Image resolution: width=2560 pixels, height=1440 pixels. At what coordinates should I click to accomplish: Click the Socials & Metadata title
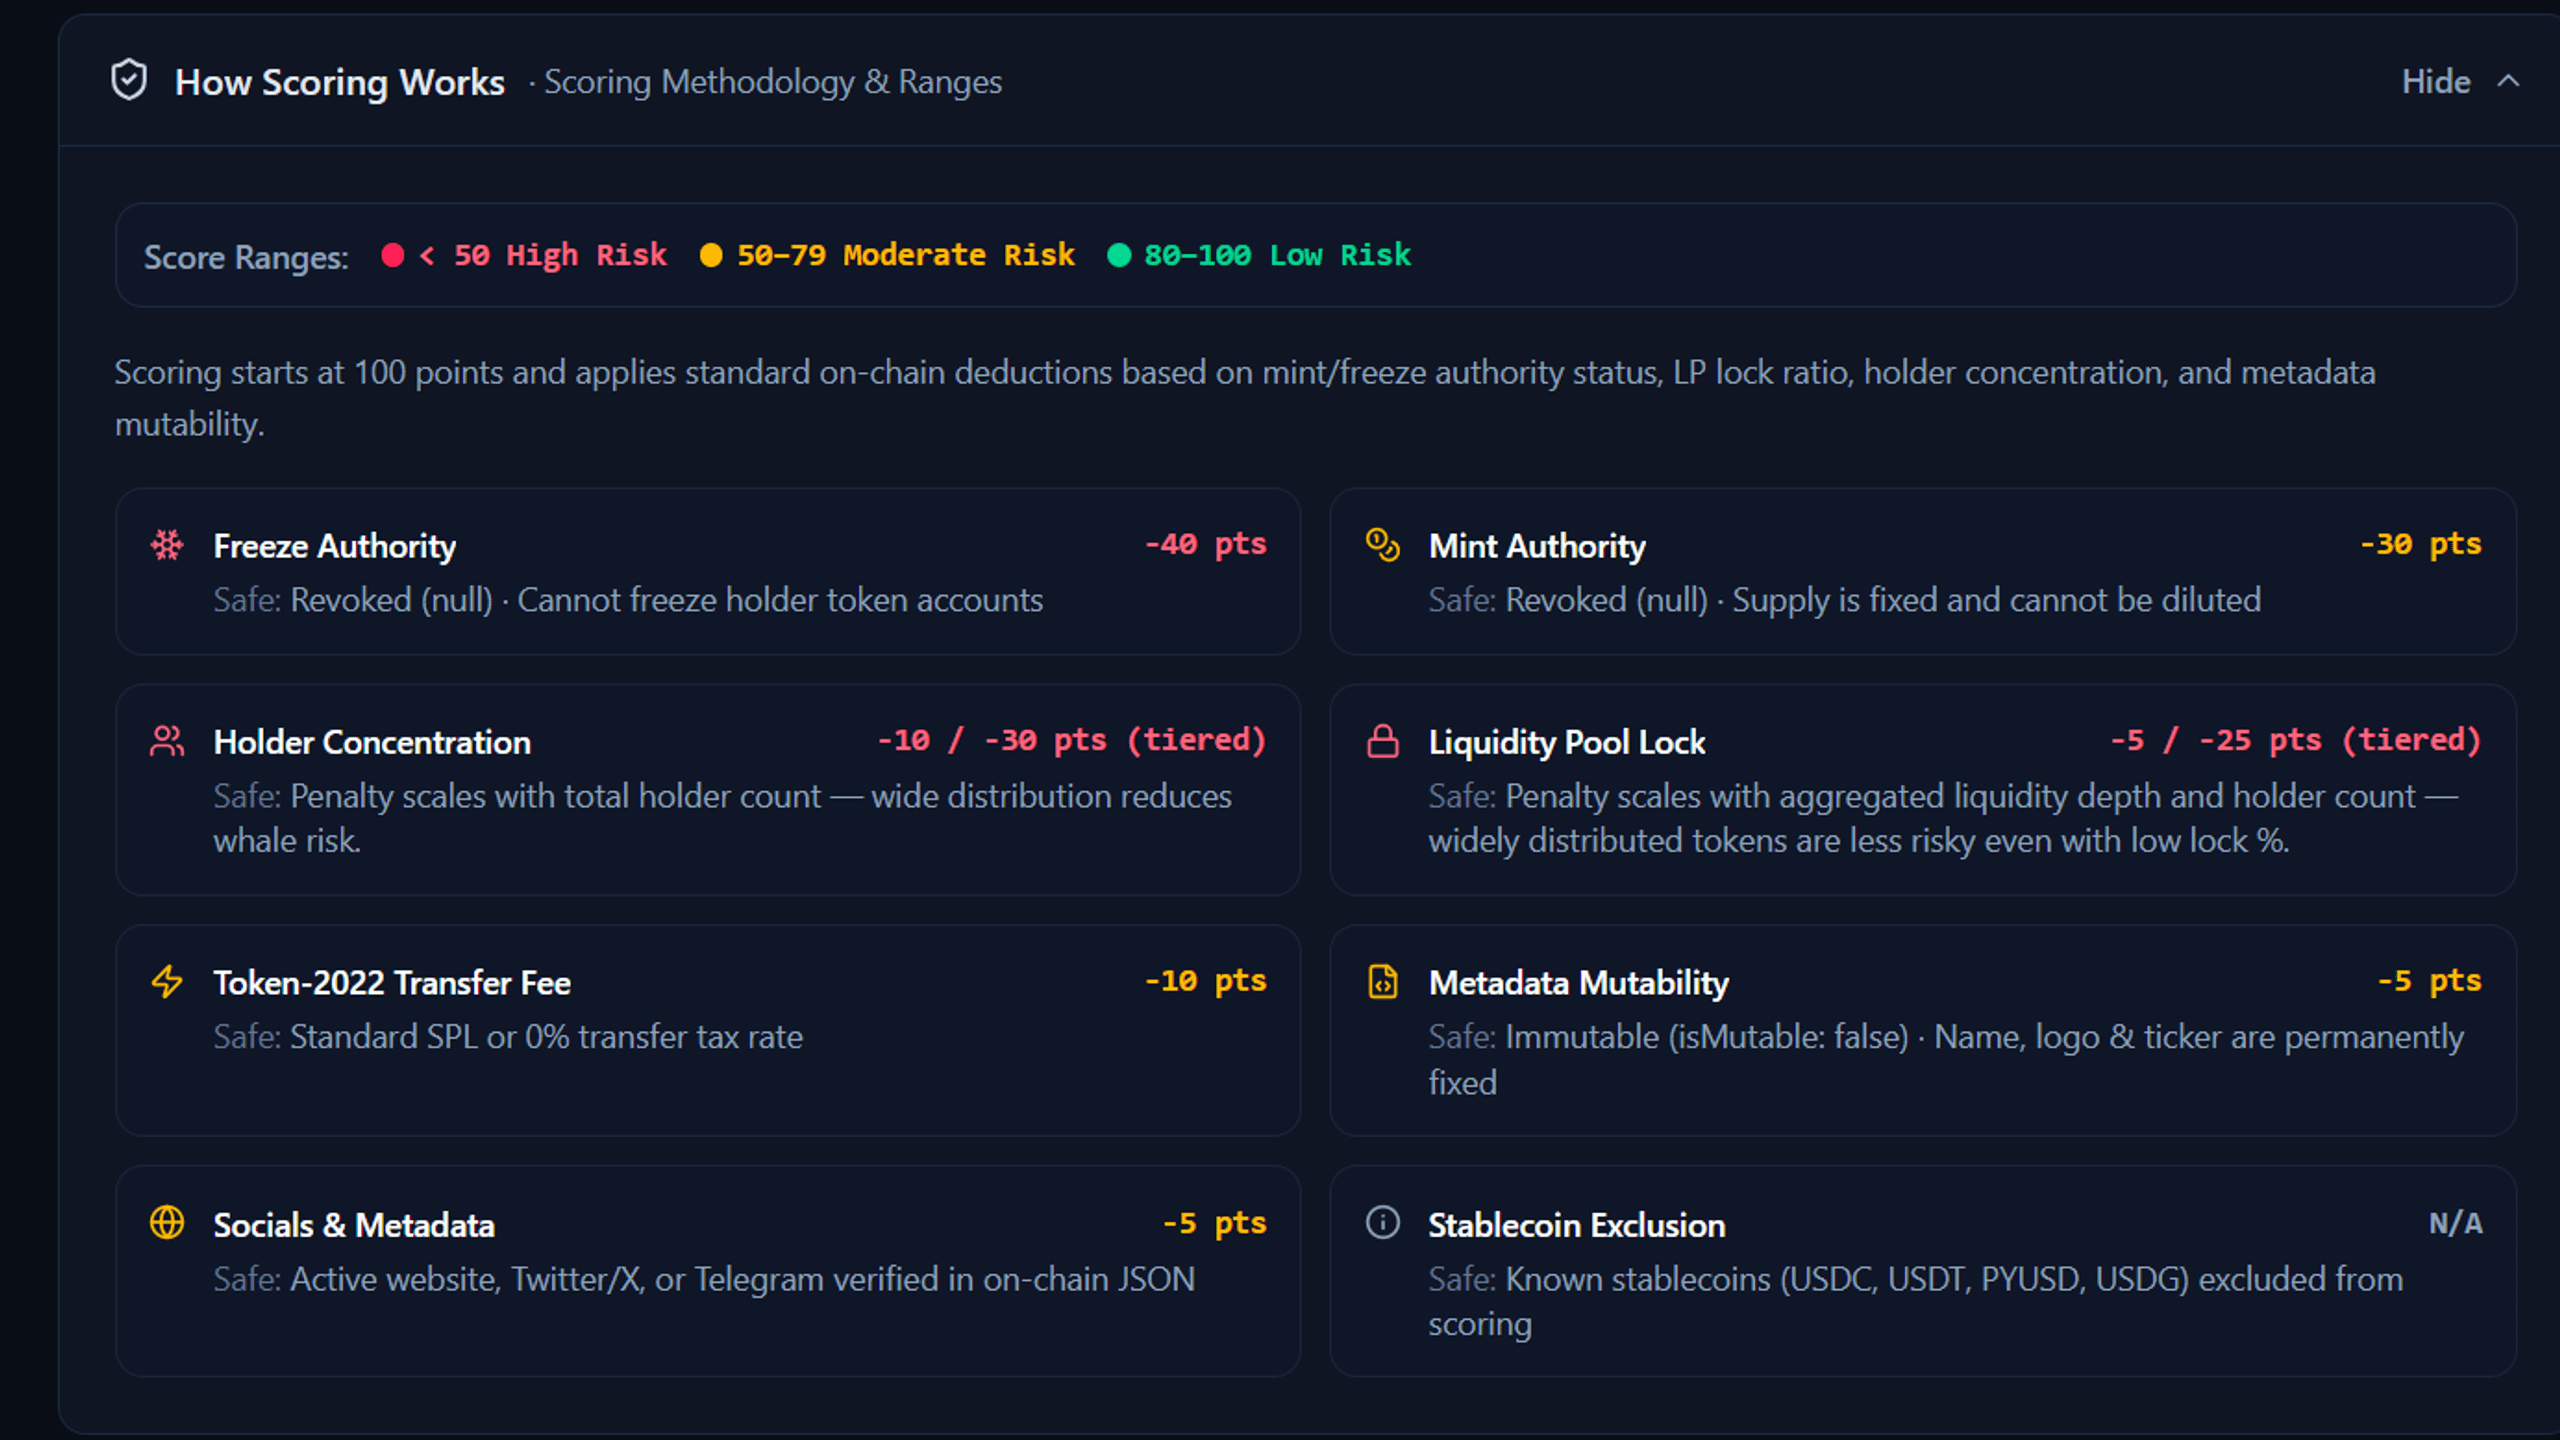(x=354, y=1225)
